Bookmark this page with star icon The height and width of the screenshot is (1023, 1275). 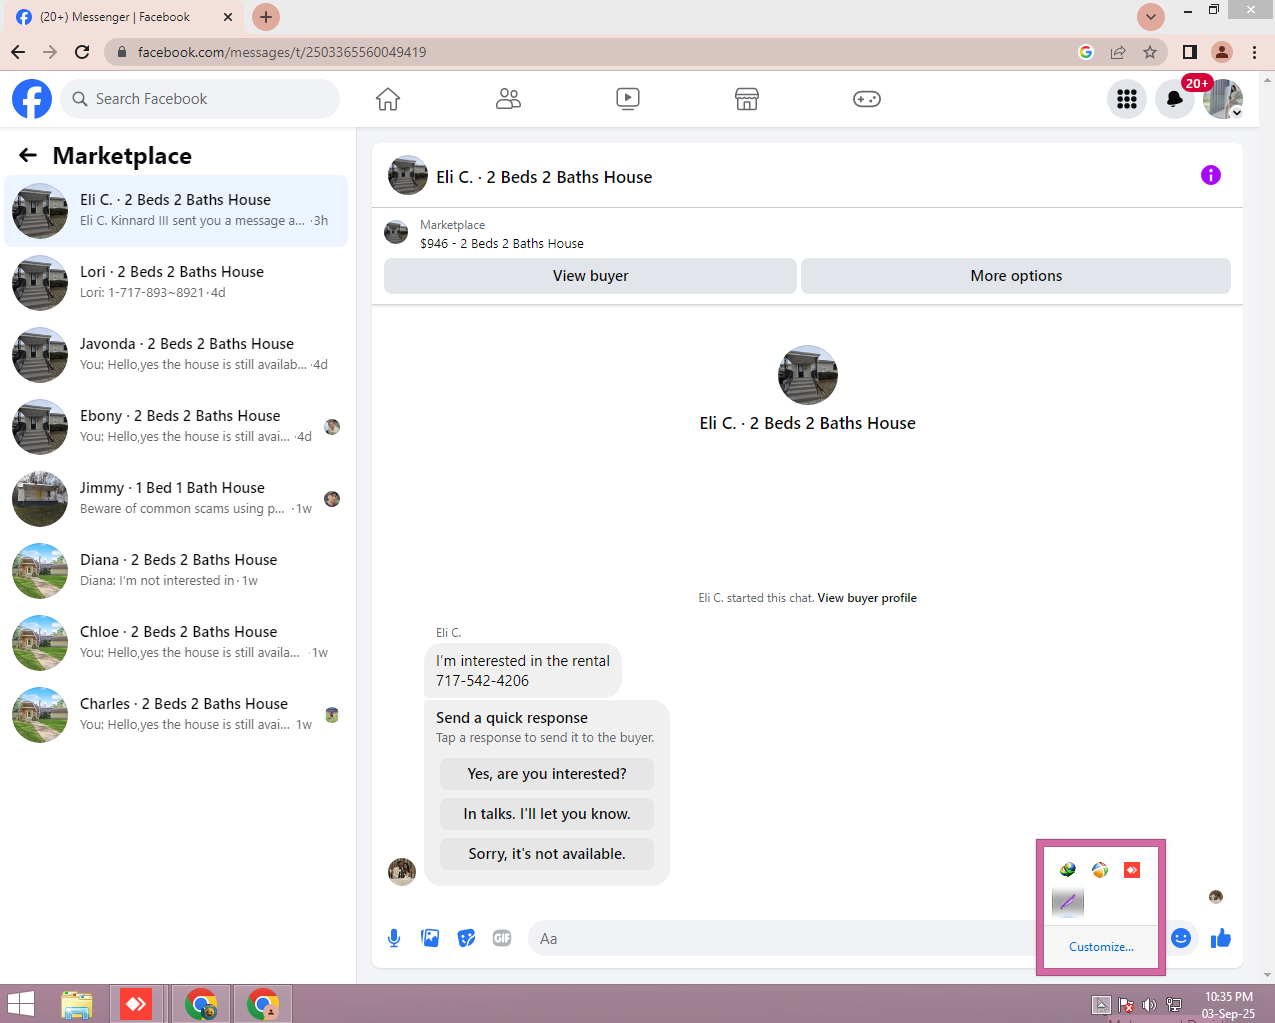pos(1150,52)
